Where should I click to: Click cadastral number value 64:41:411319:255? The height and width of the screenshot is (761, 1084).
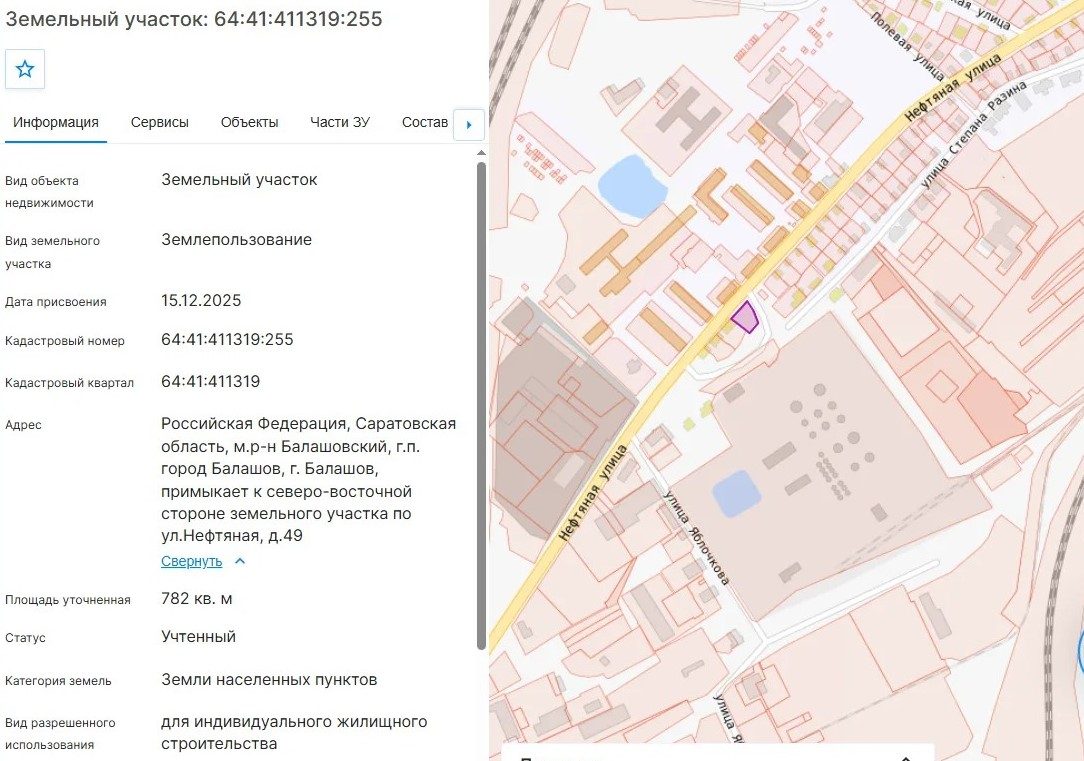(227, 339)
